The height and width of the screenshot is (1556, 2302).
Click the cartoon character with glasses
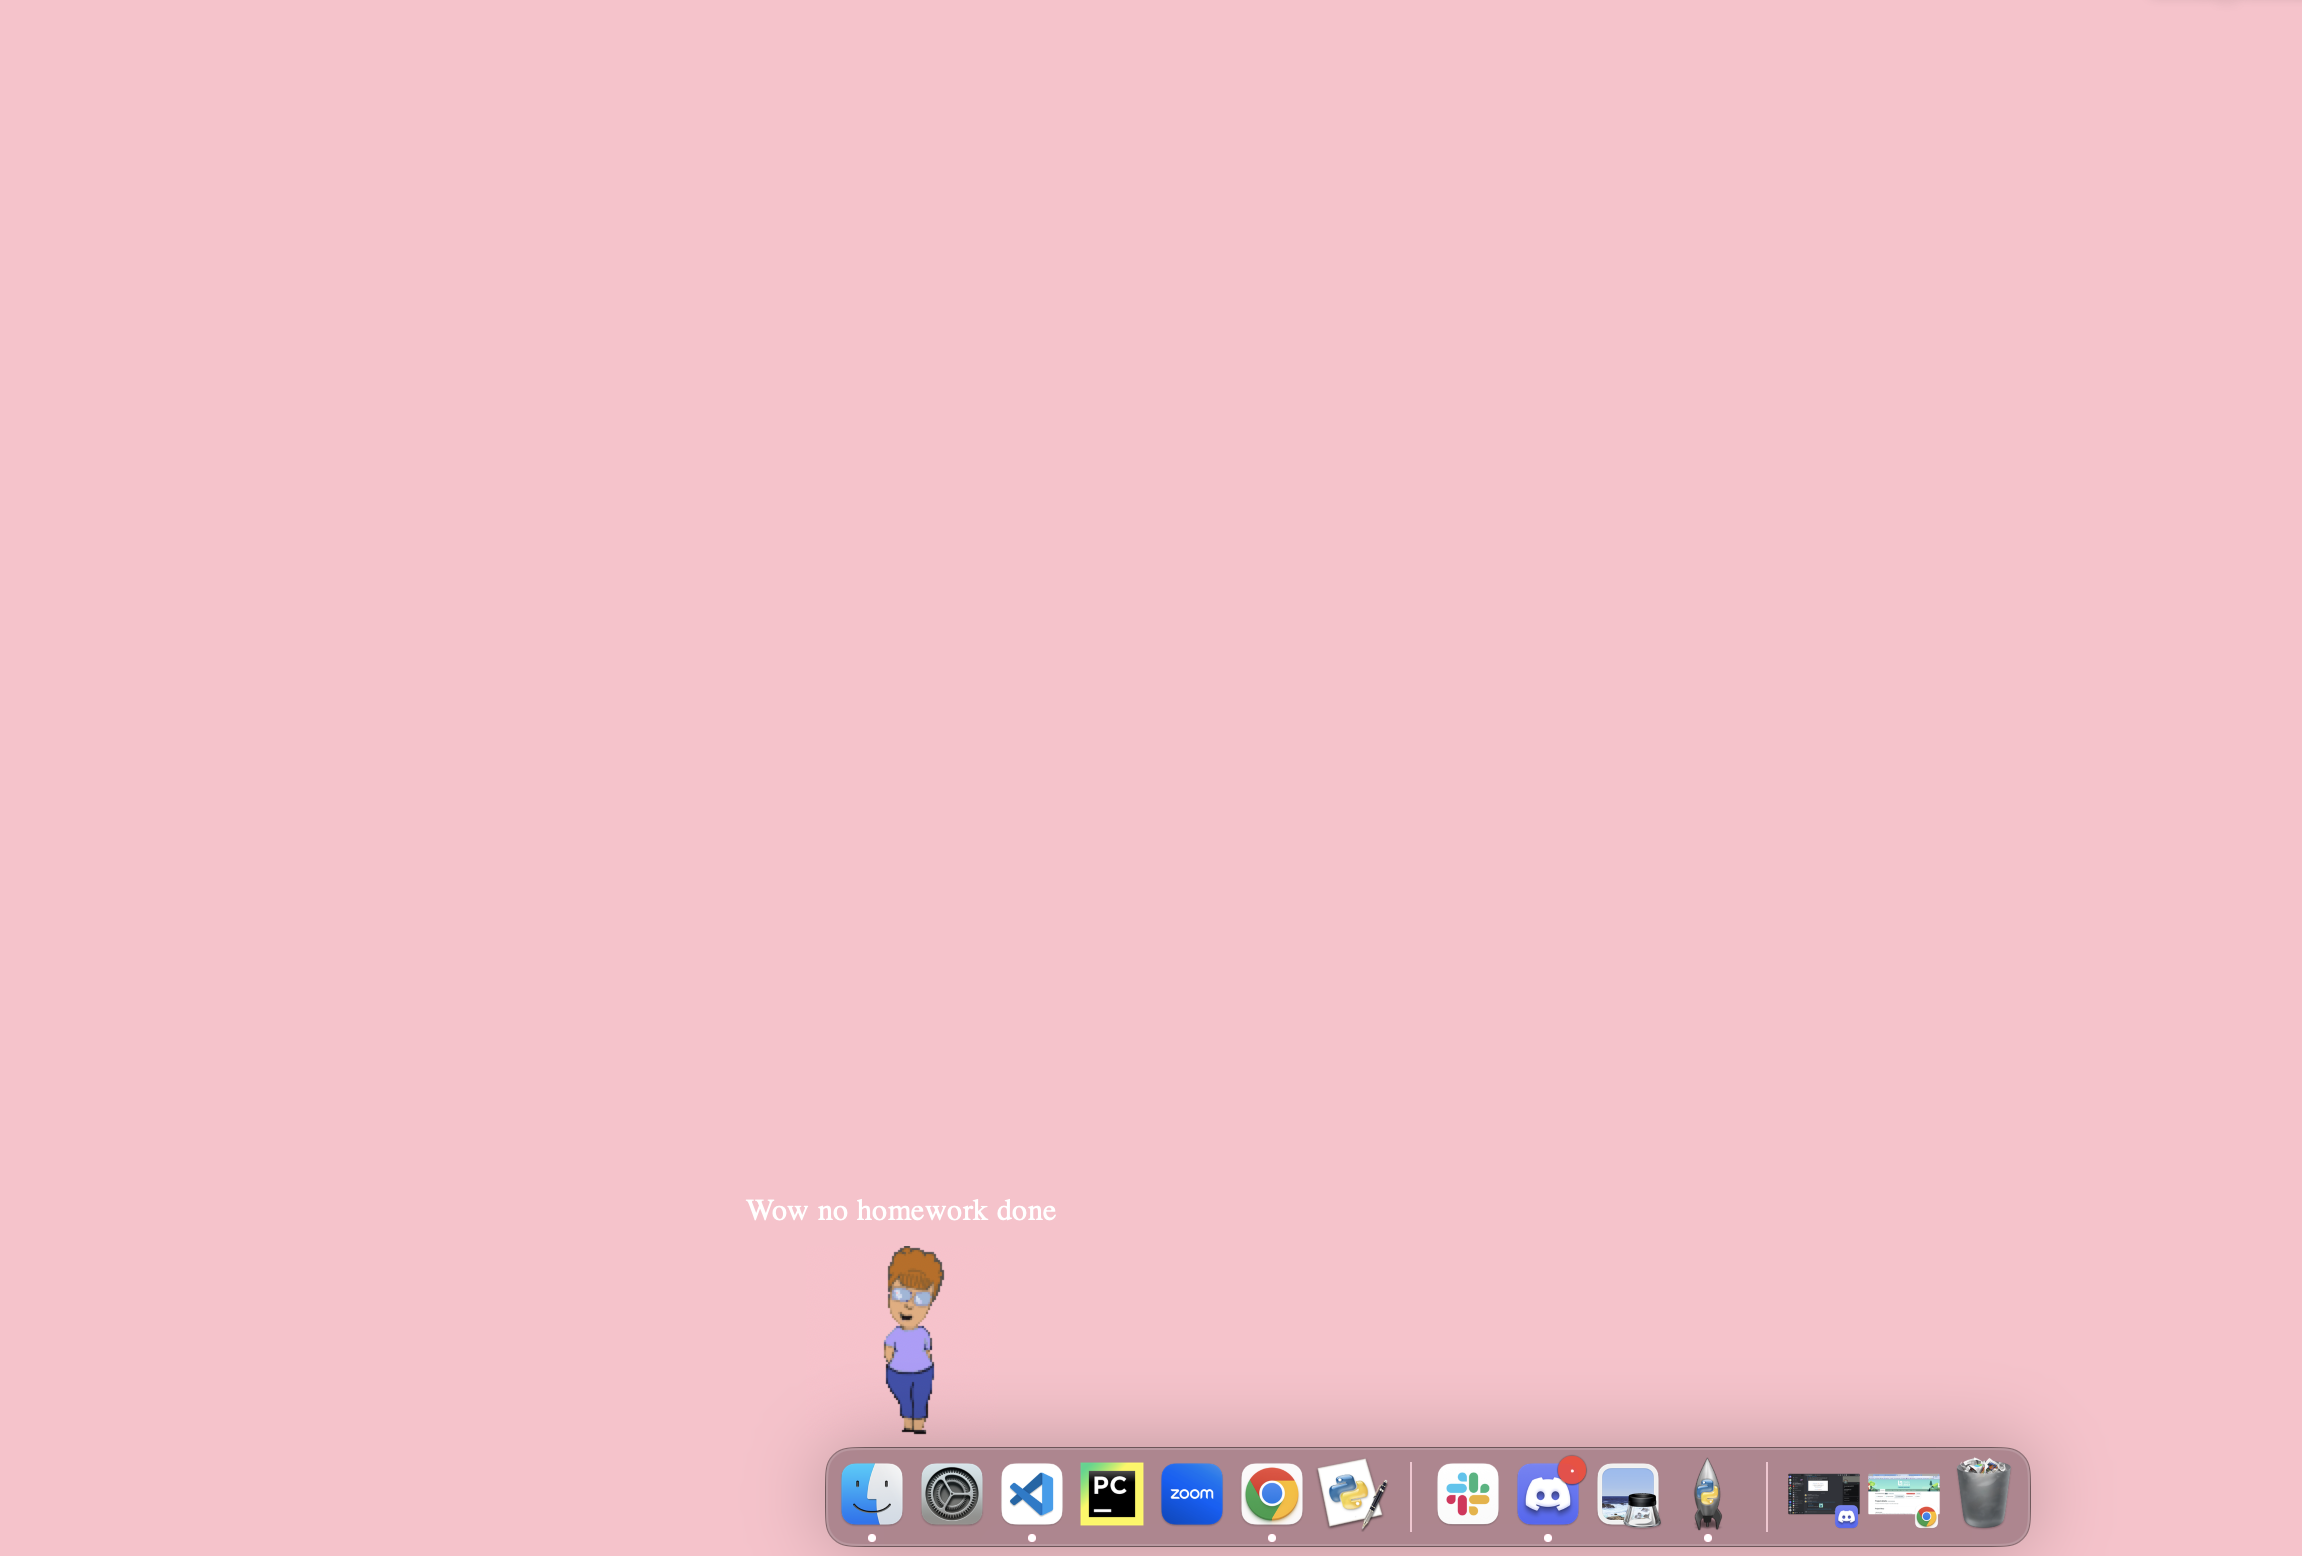[x=911, y=1338]
